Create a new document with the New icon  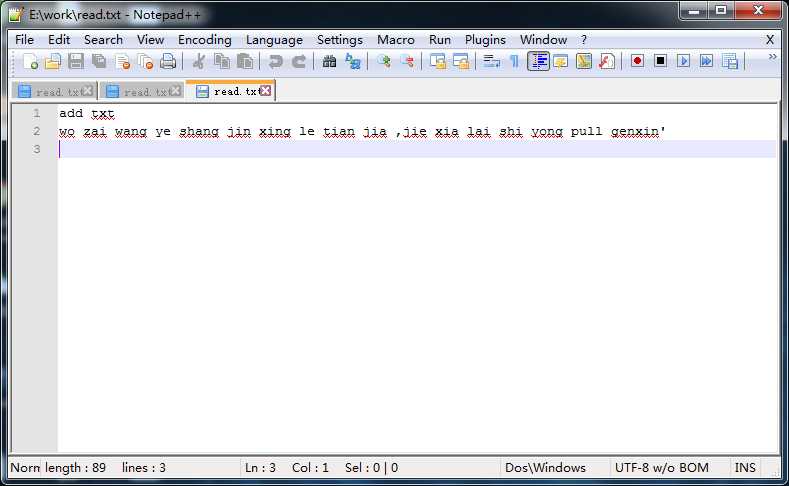(30, 61)
